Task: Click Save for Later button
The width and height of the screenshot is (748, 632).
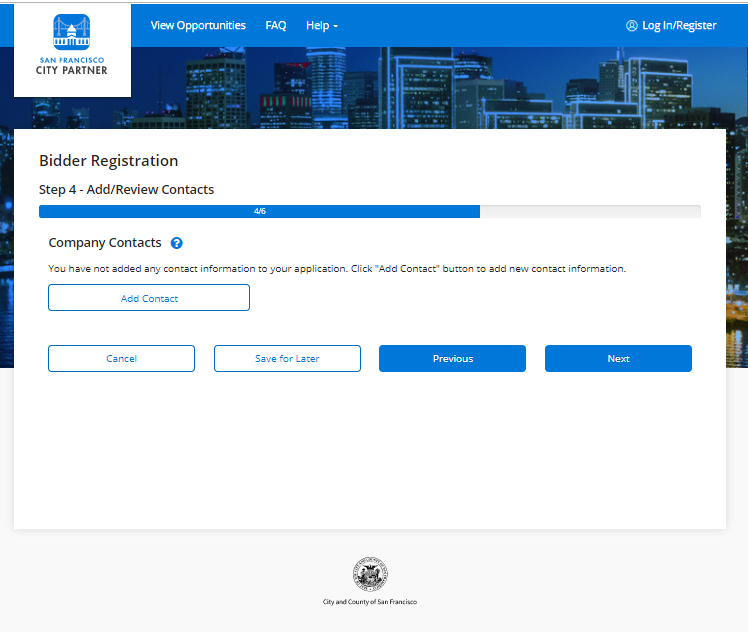Action: click(287, 359)
